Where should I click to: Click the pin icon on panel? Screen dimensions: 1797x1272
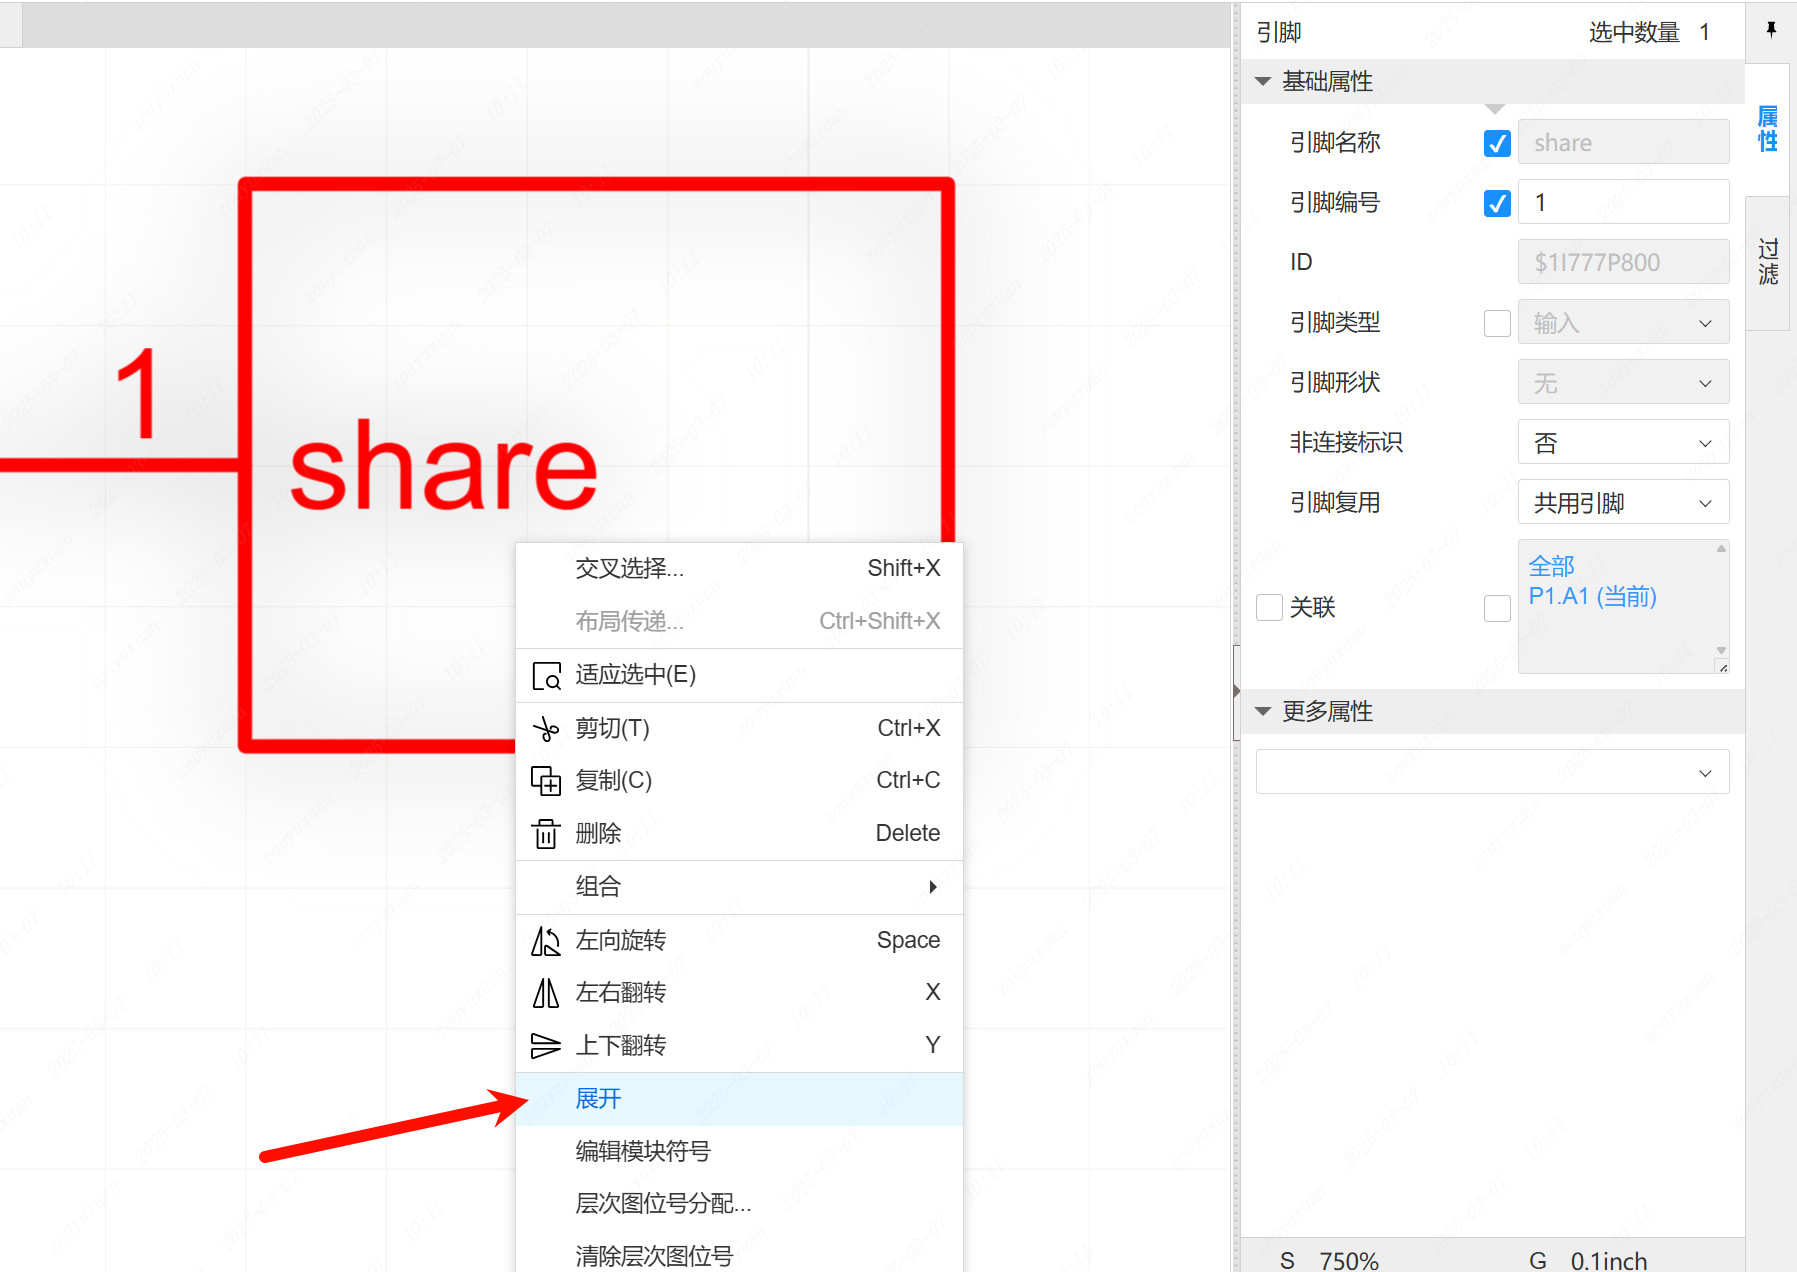click(1770, 30)
